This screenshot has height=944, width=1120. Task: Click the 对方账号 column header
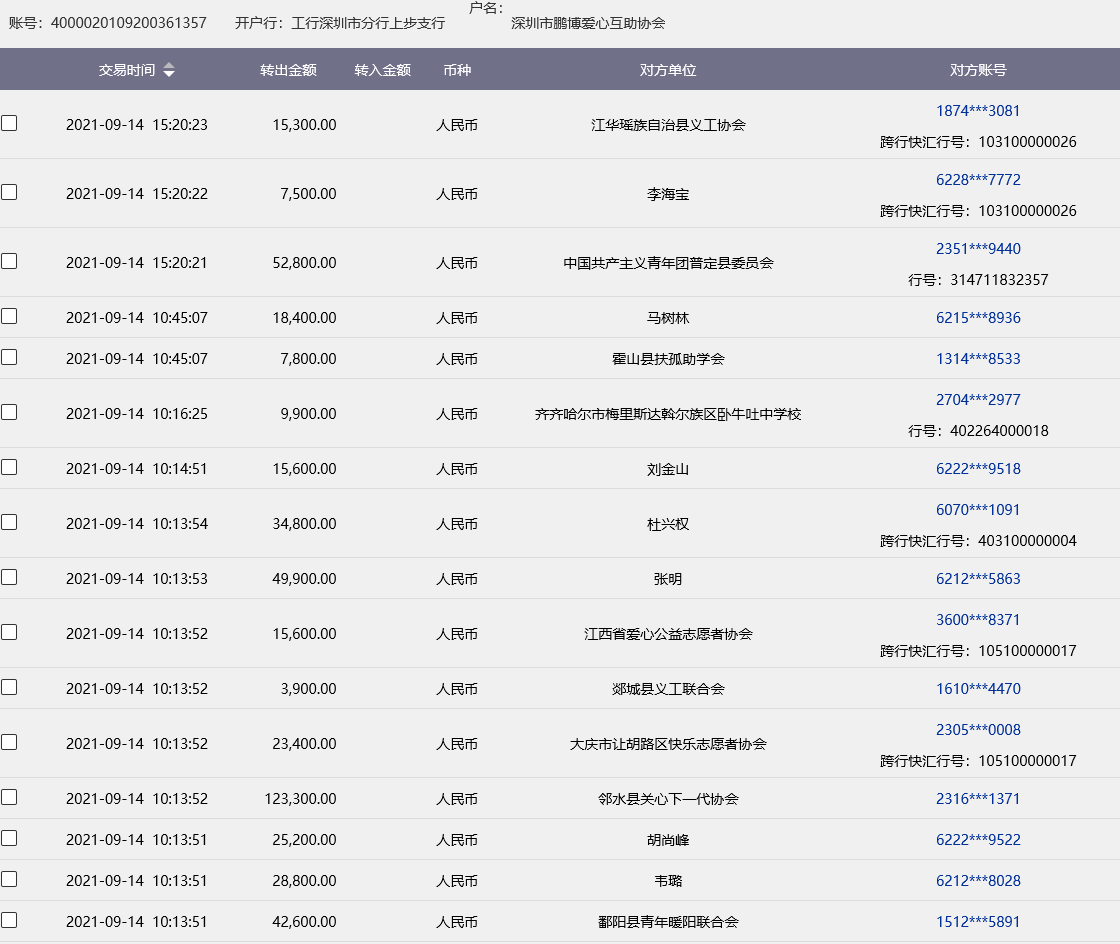pos(978,70)
